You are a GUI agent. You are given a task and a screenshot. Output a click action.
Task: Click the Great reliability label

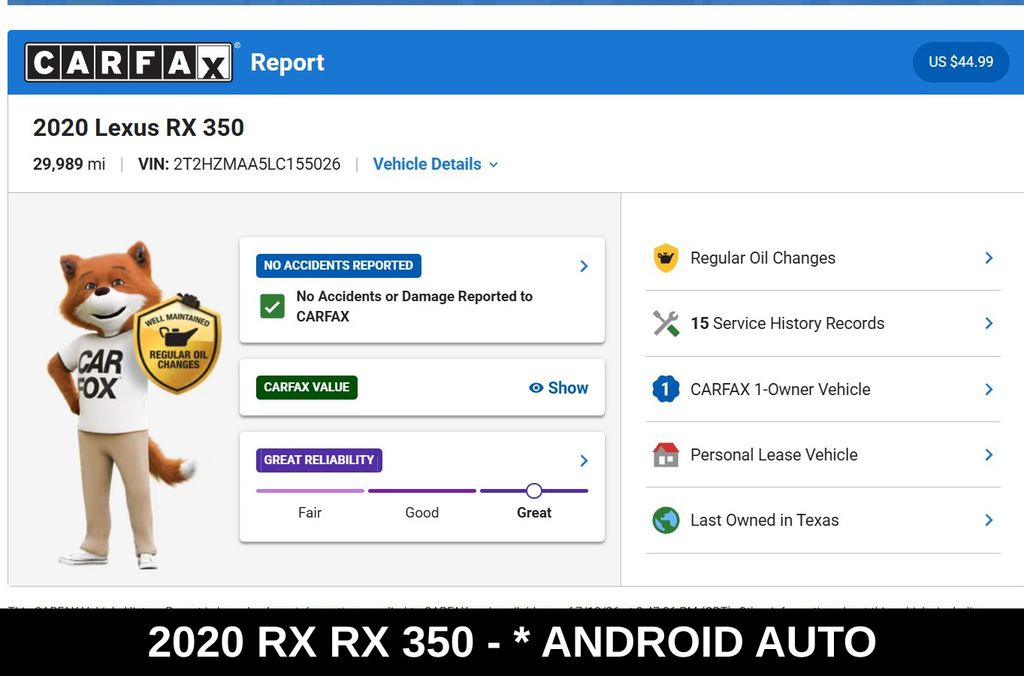534,513
